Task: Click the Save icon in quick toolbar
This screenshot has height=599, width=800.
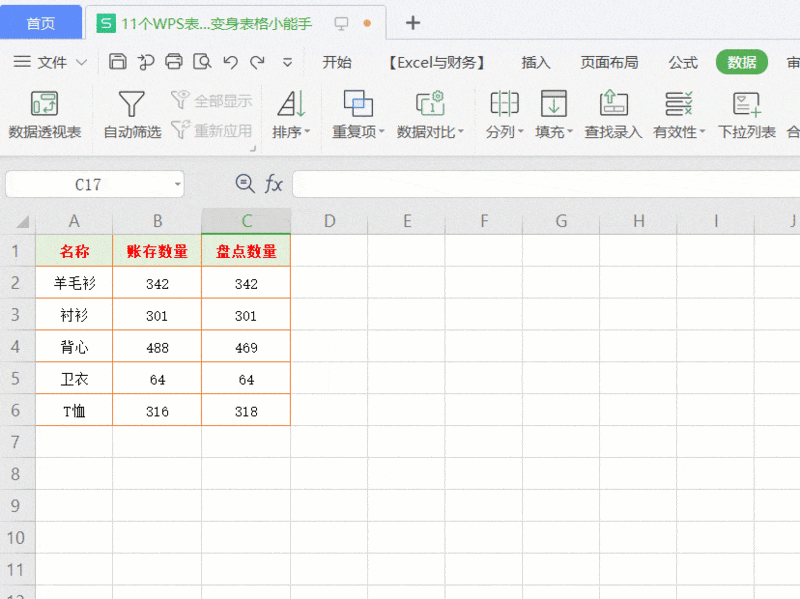Action: click(117, 62)
